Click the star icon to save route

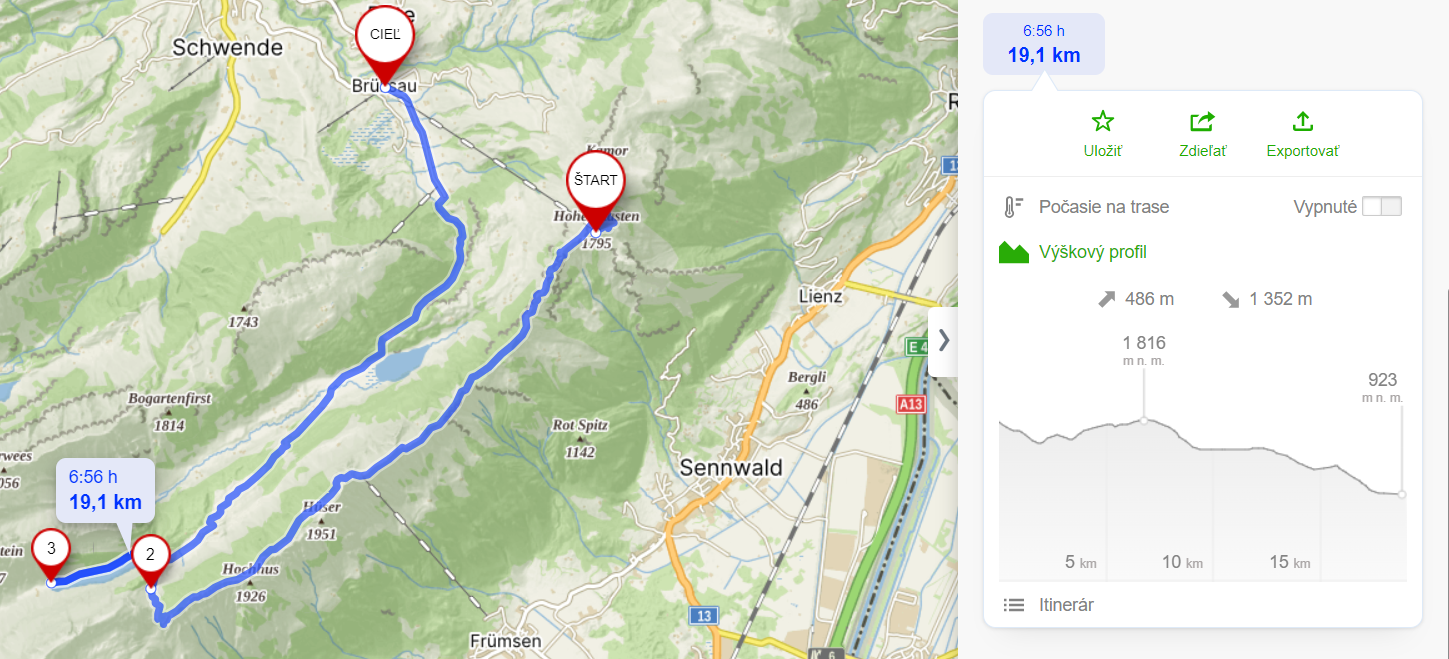pyautogui.click(x=1102, y=122)
